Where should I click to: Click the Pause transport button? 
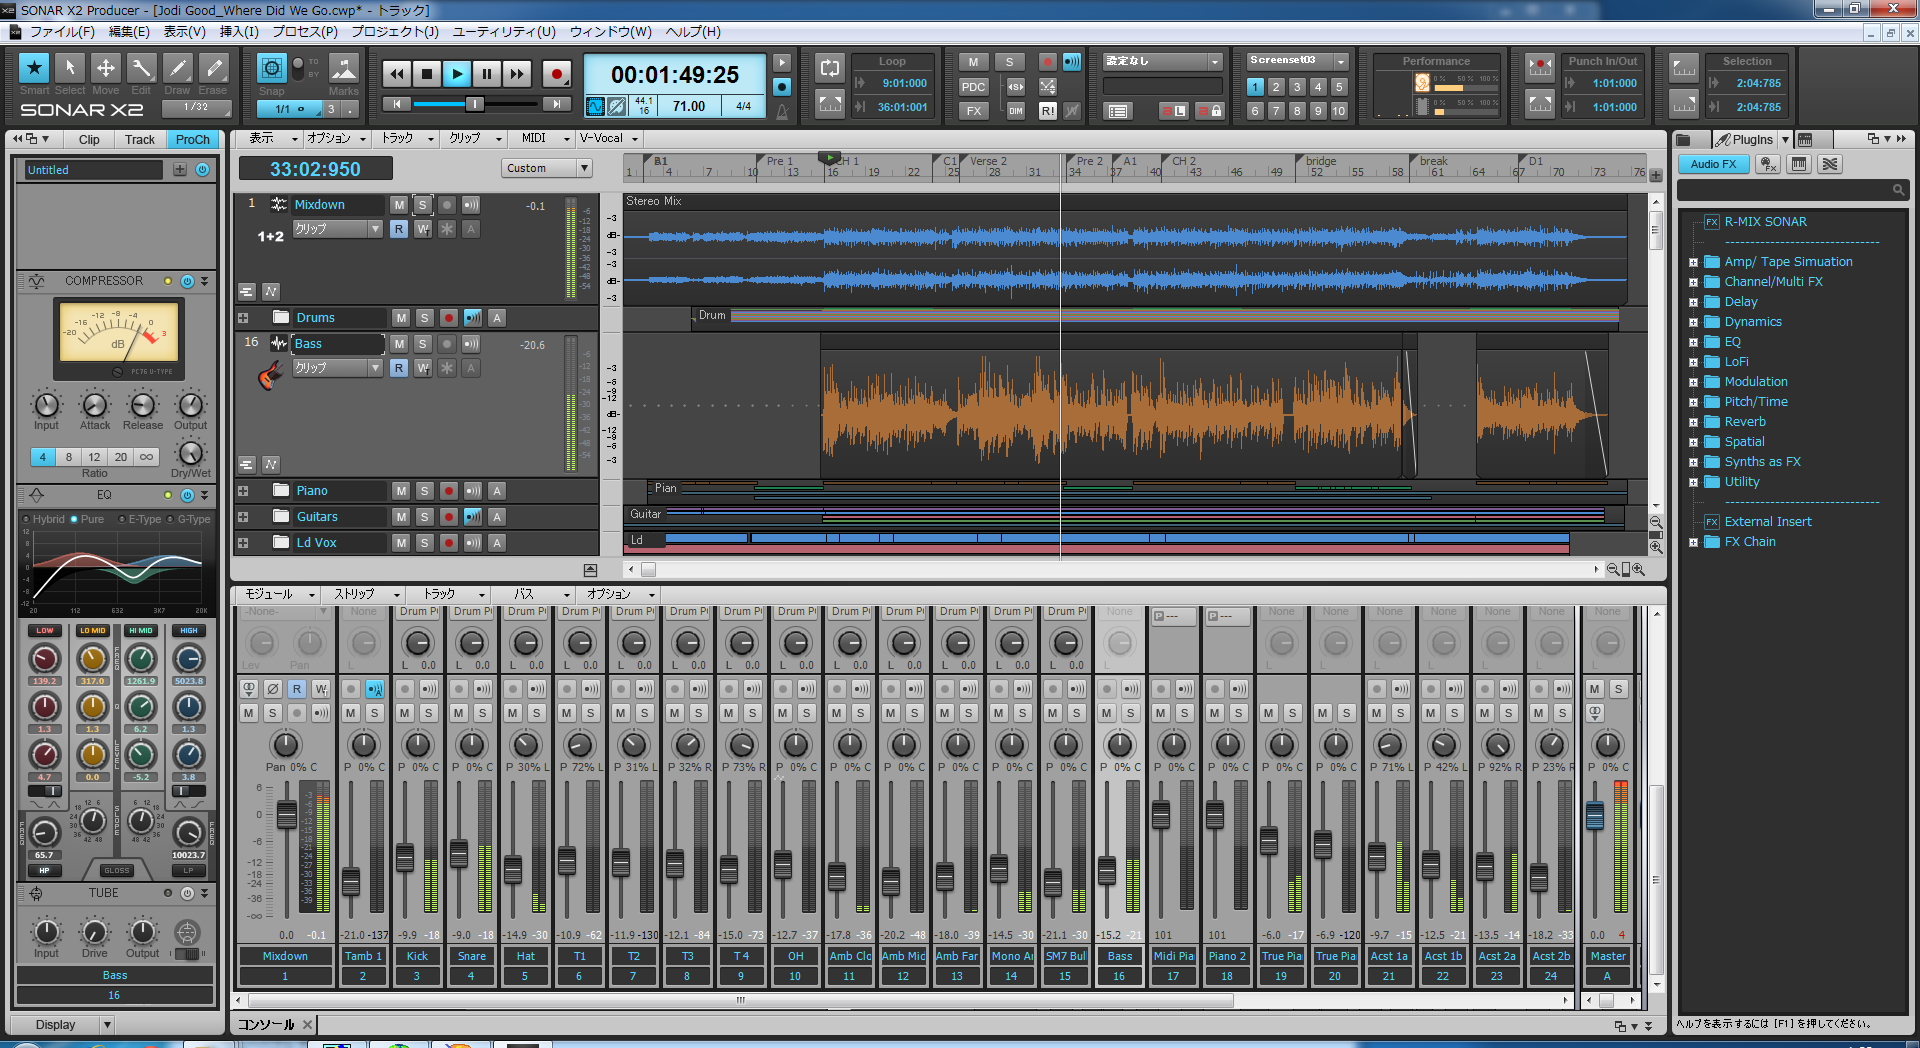[x=487, y=73]
